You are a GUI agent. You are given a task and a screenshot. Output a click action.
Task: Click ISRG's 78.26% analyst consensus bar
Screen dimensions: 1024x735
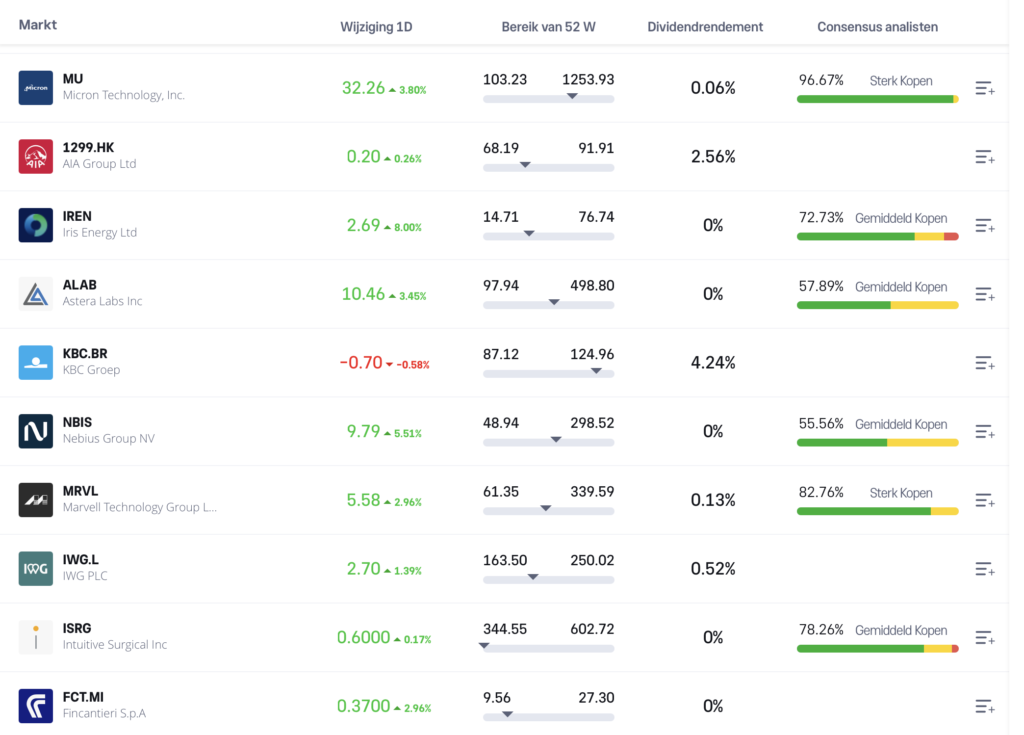[878, 648]
